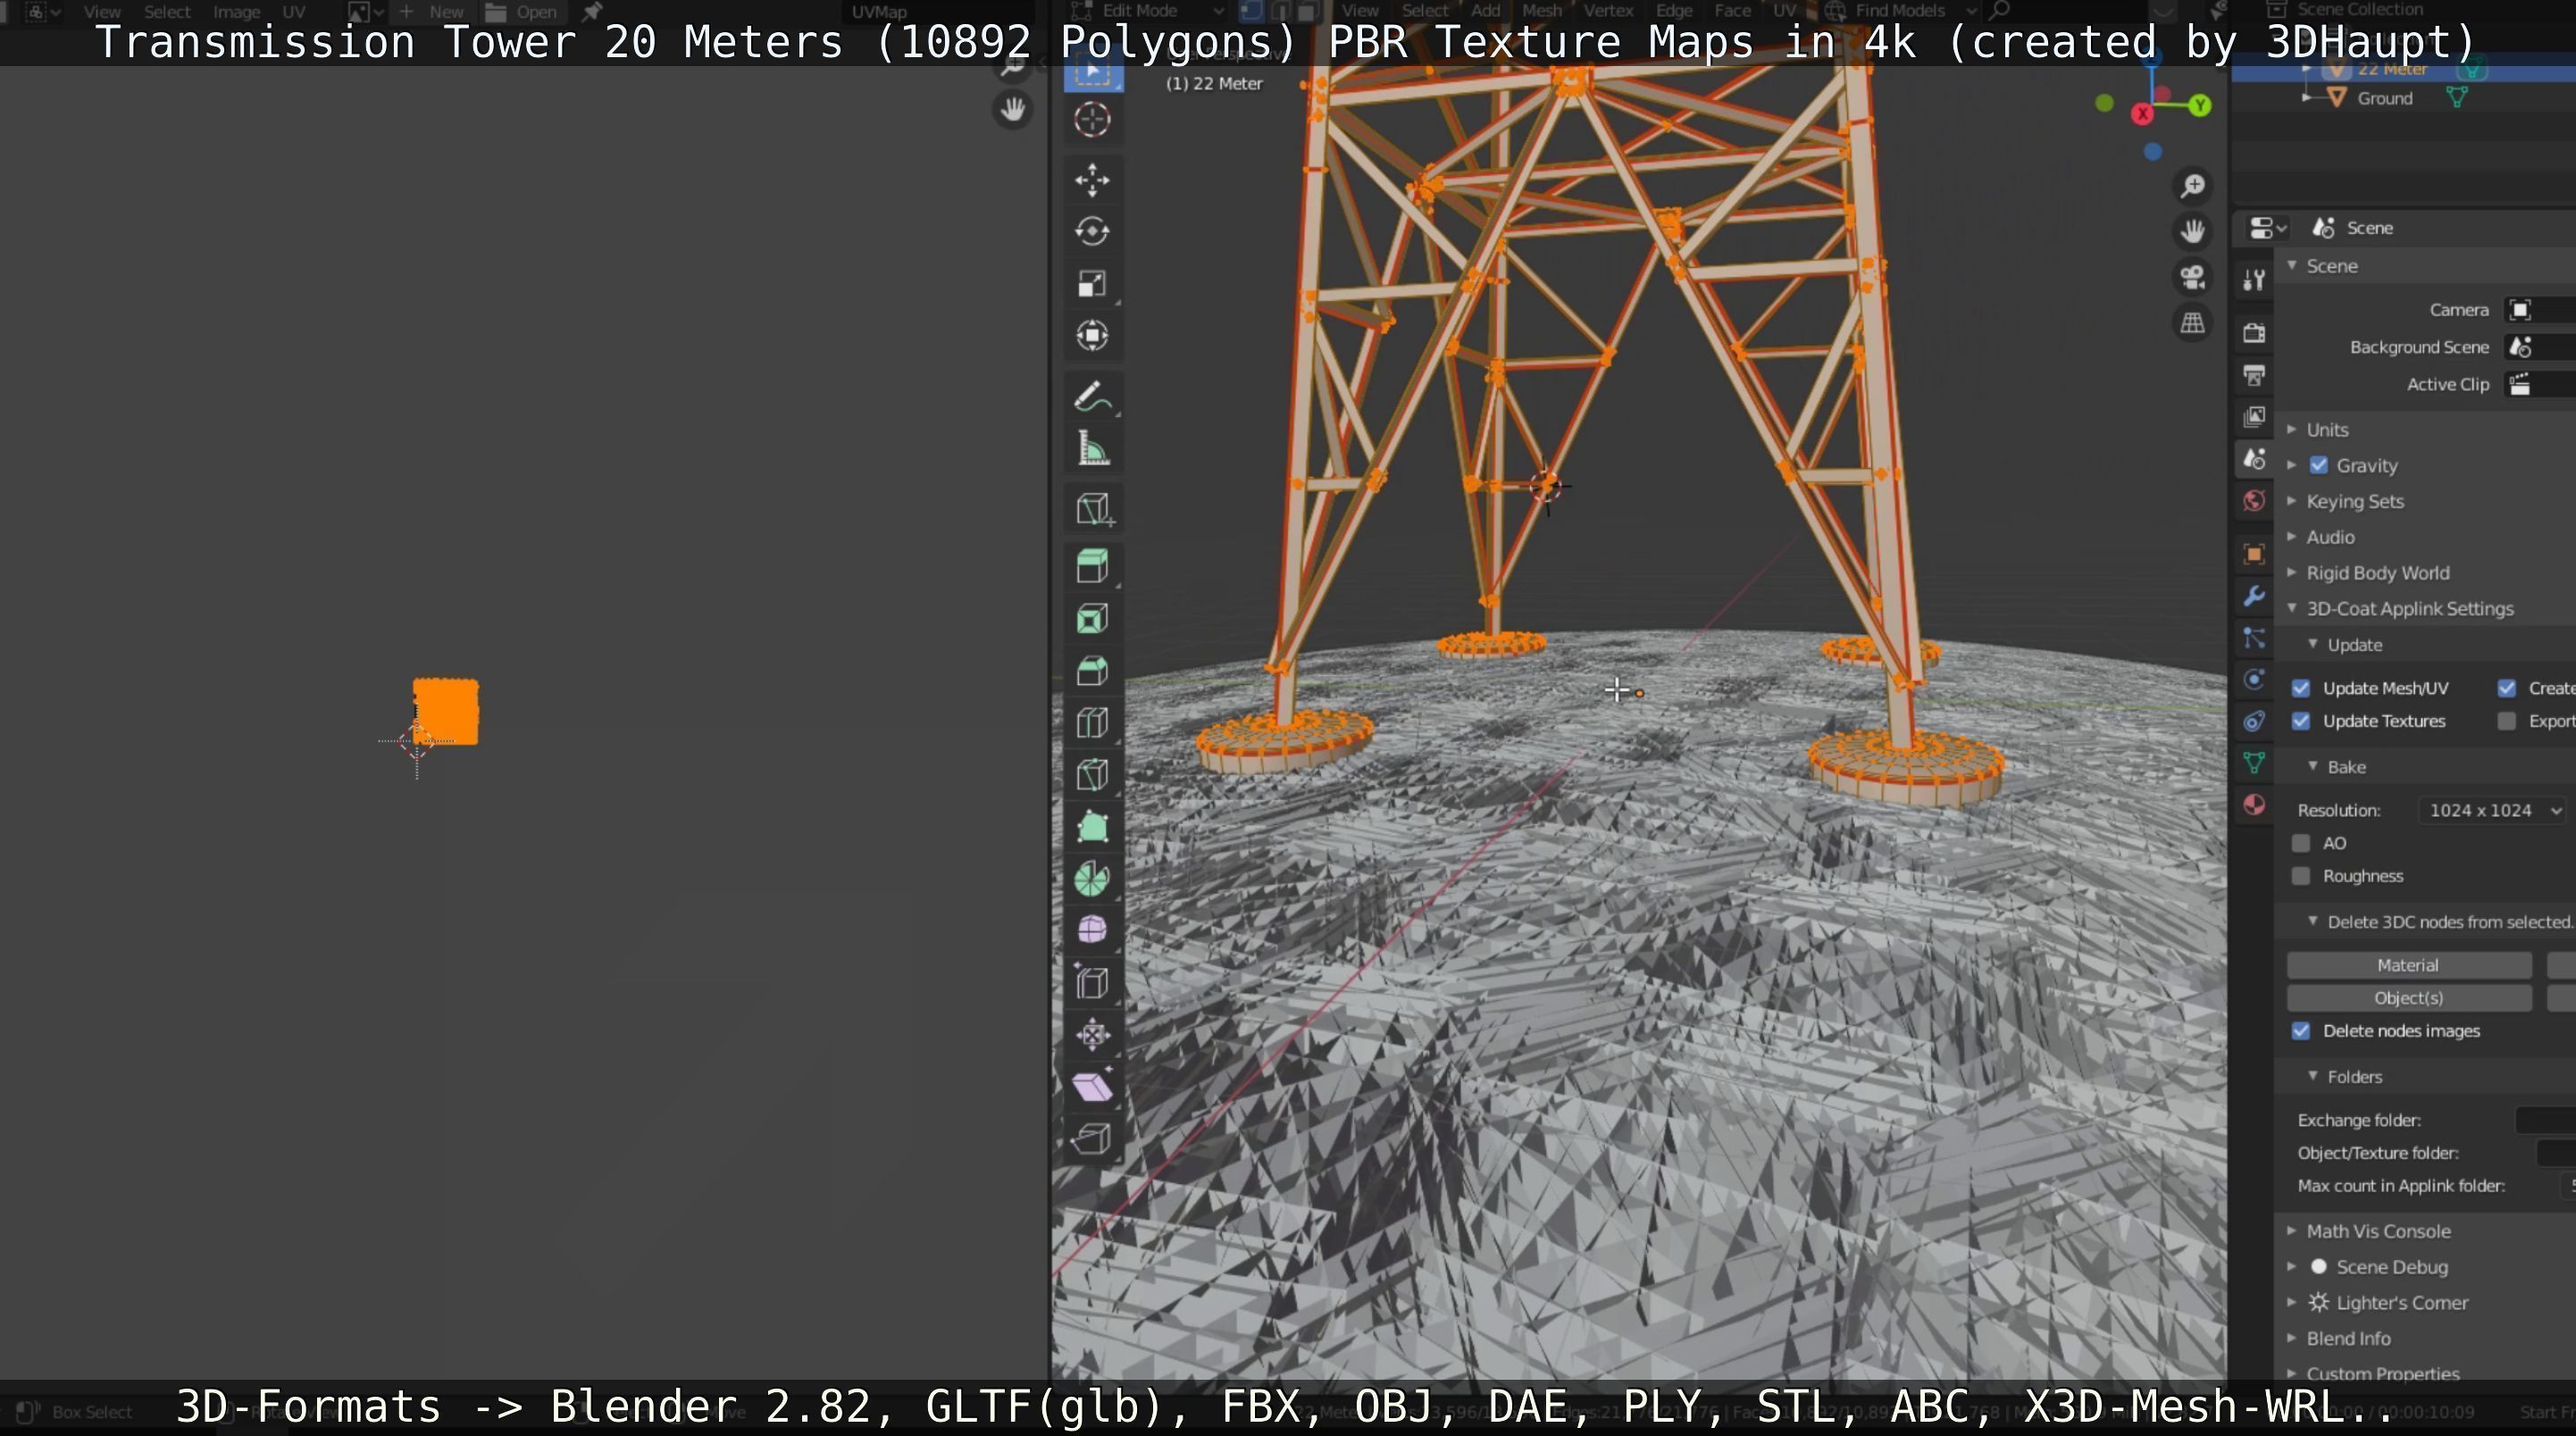This screenshot has width=2576, height=1436.
Task: Toggle the Gravity checkbox
Action: pyautogui.click(x=2319, y=465)
